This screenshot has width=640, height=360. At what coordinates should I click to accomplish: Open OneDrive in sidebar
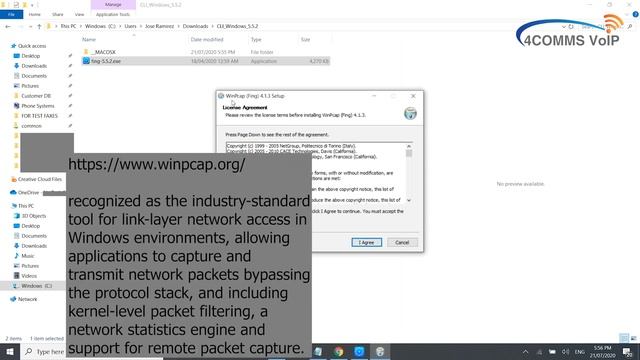point(29,192)
